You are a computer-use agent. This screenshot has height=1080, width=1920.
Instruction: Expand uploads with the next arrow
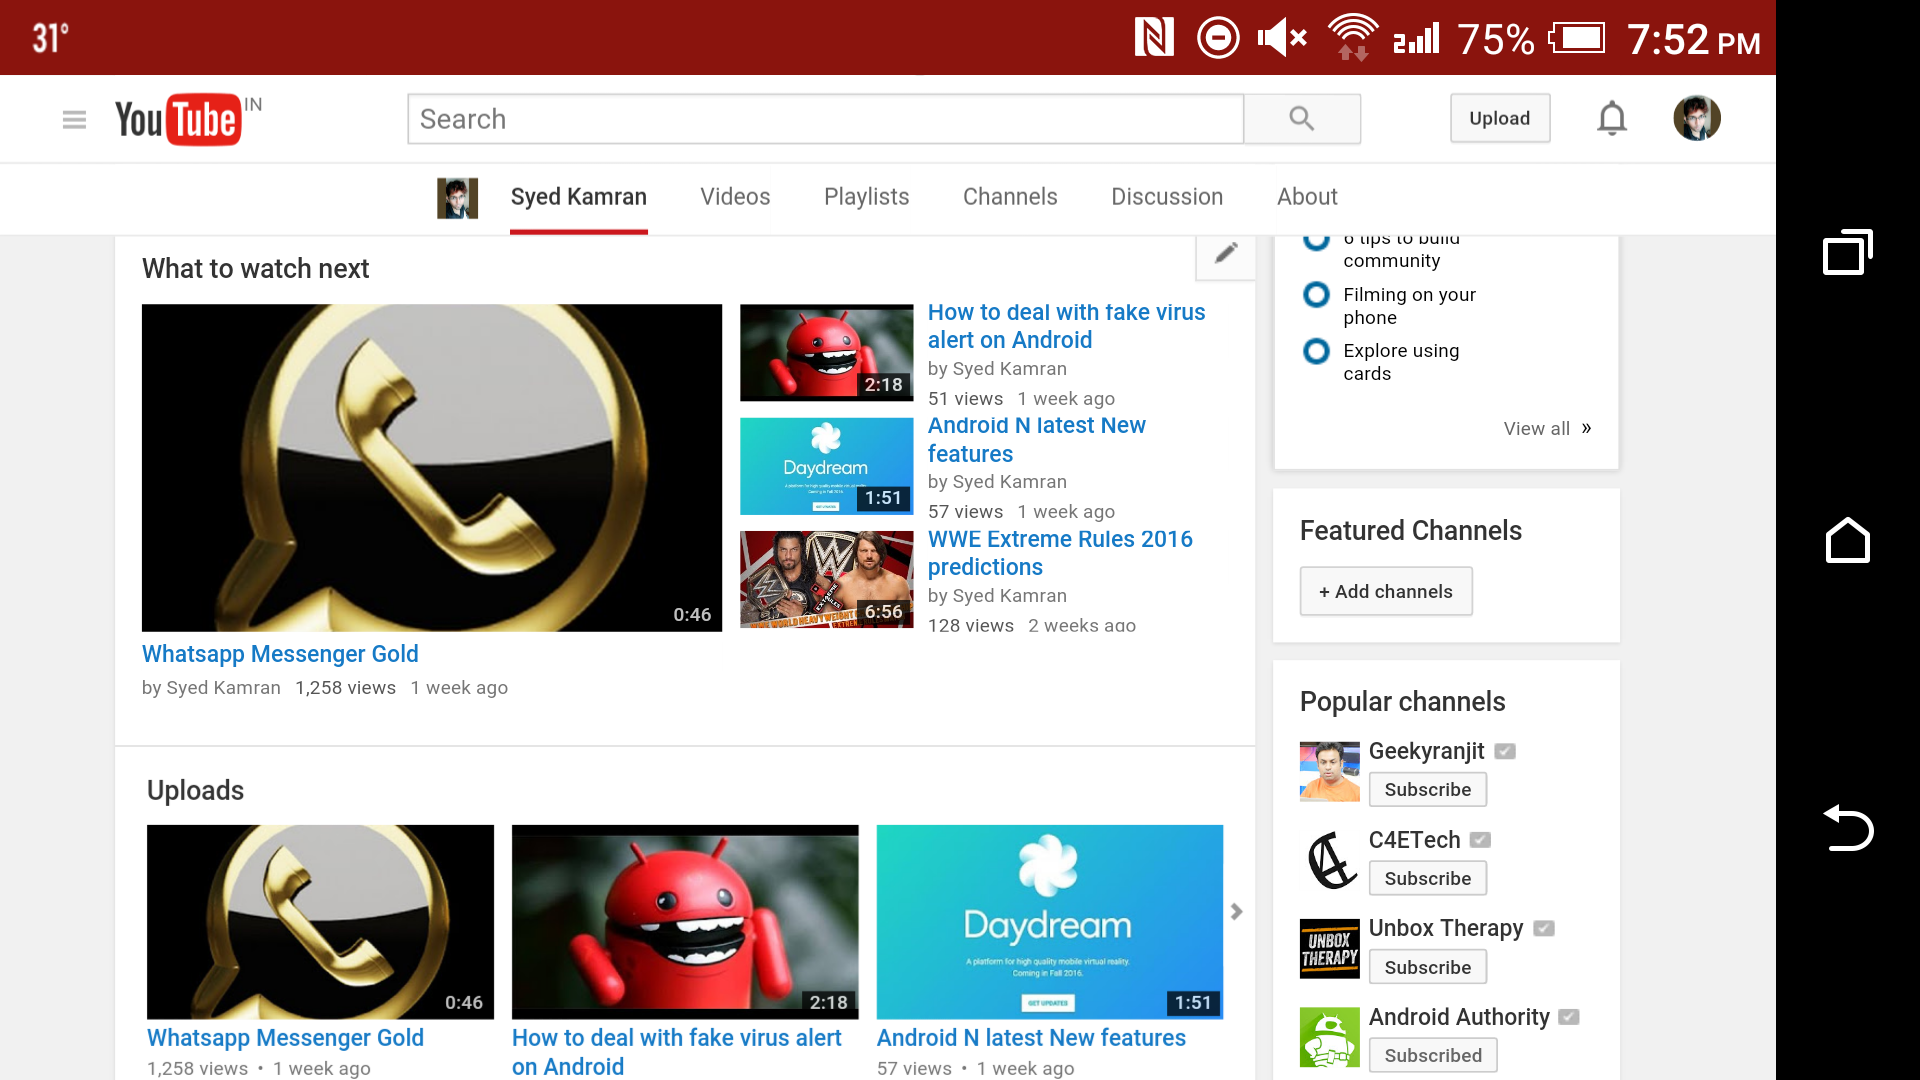pos(1237,911)
